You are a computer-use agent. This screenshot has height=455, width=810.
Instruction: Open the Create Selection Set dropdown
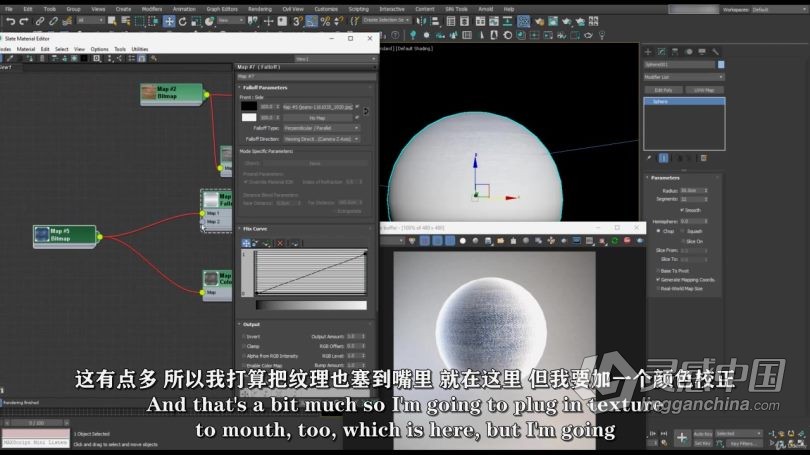386,20
